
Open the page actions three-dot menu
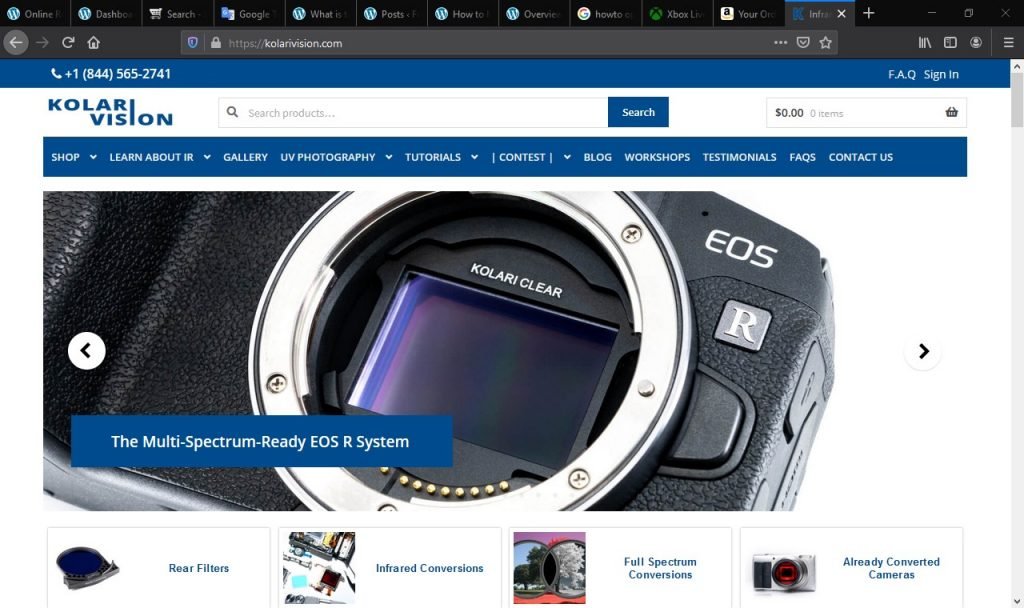[x=780, y=42]
